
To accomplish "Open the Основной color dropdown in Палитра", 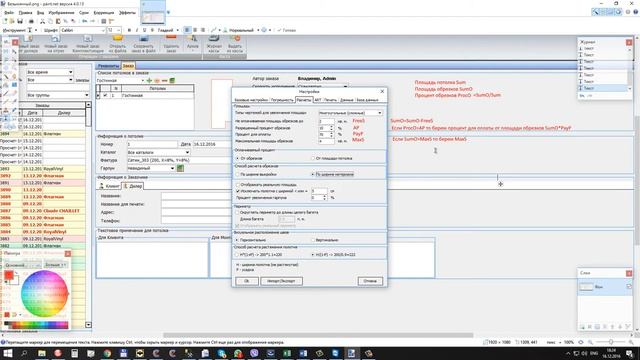I will coord(23,265).
